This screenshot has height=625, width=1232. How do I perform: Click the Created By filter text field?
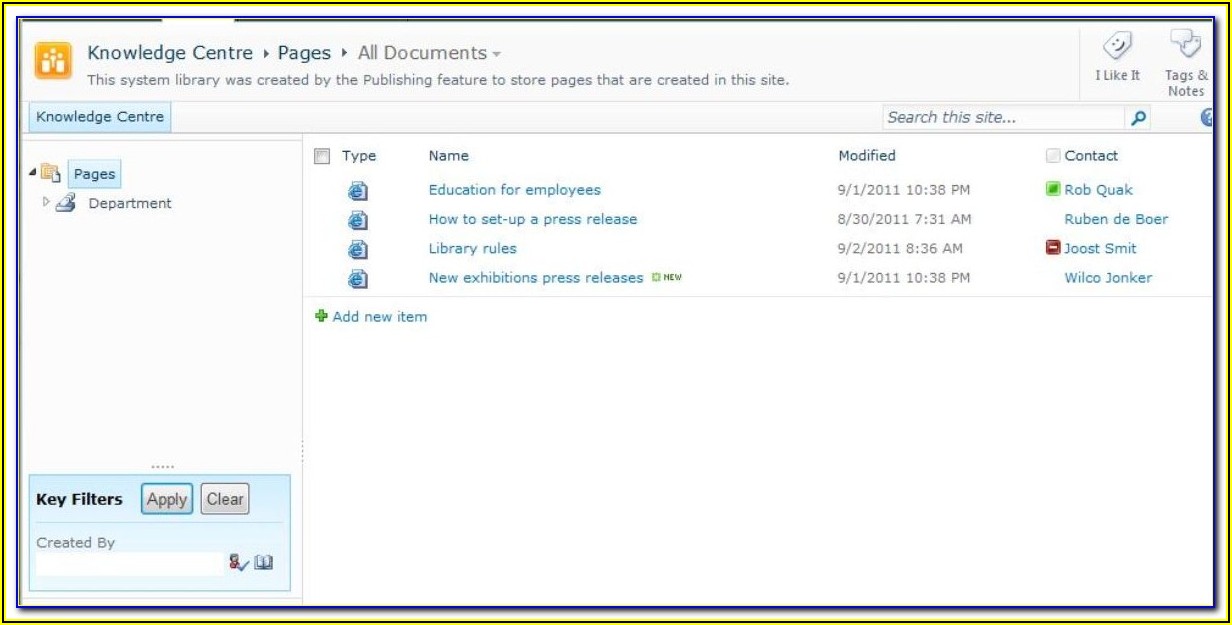(130, 564)
